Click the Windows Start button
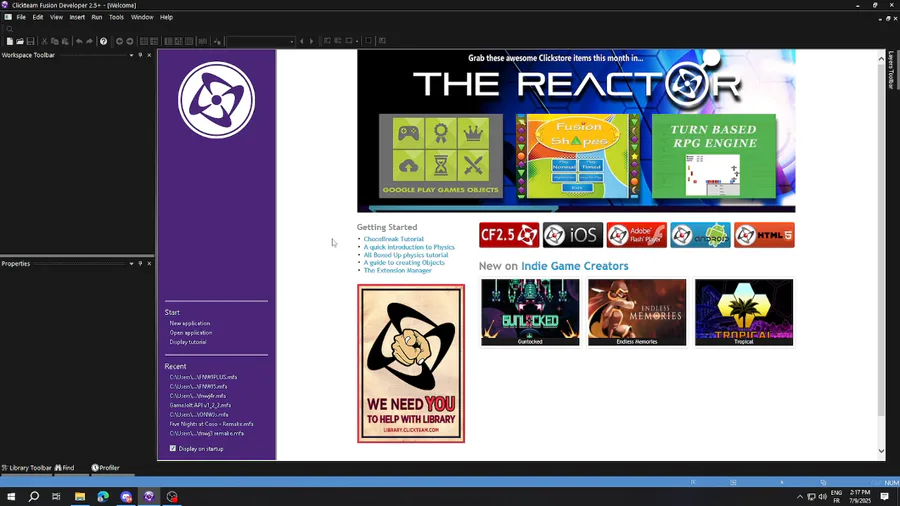This screenshot has width=900, height=506. tap(10, 496)
